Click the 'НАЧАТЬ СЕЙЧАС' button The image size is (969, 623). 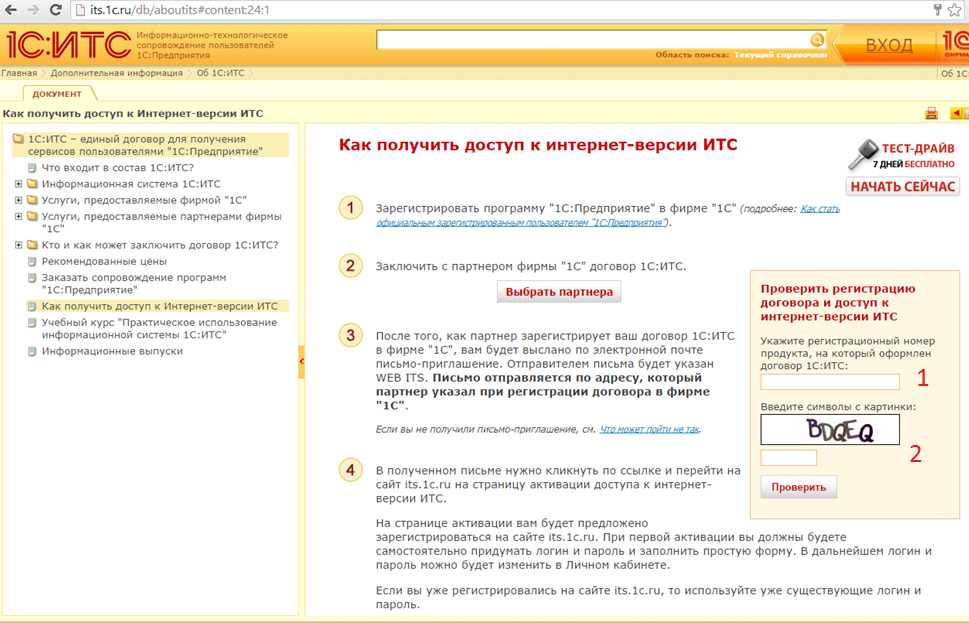(x=903, y=187)
